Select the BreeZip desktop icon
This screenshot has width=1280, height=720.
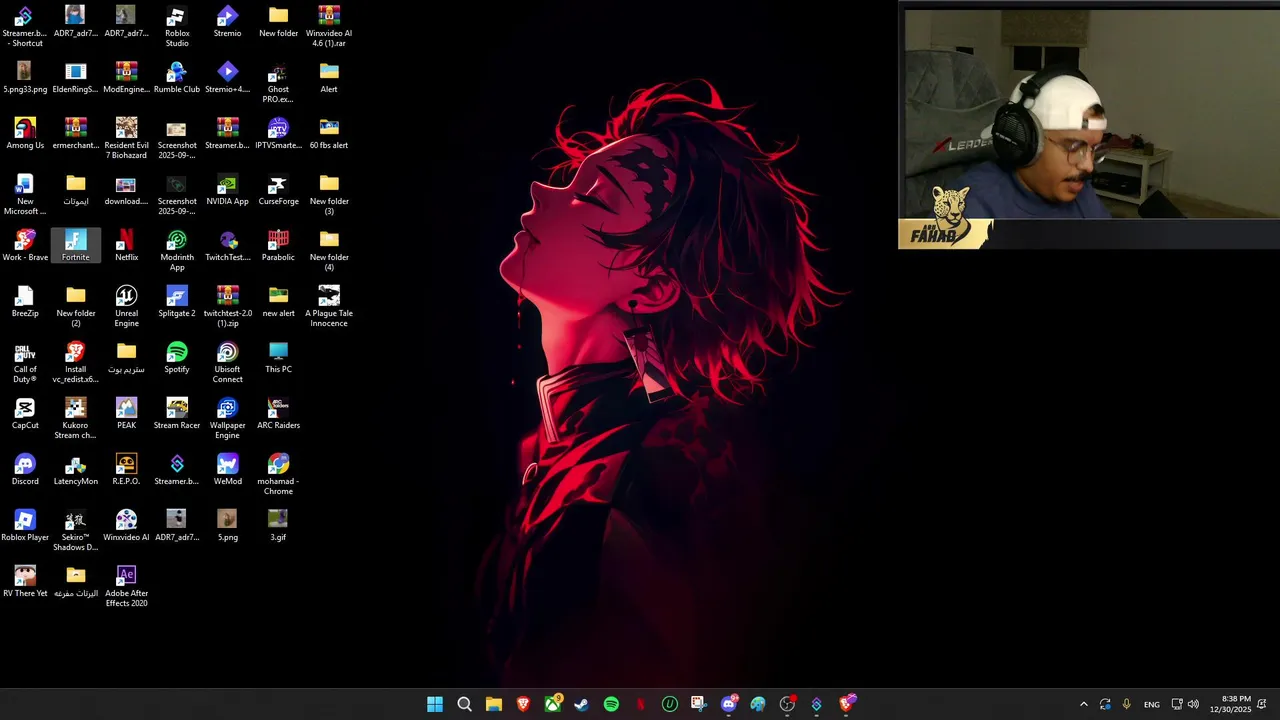pos(25,302)
